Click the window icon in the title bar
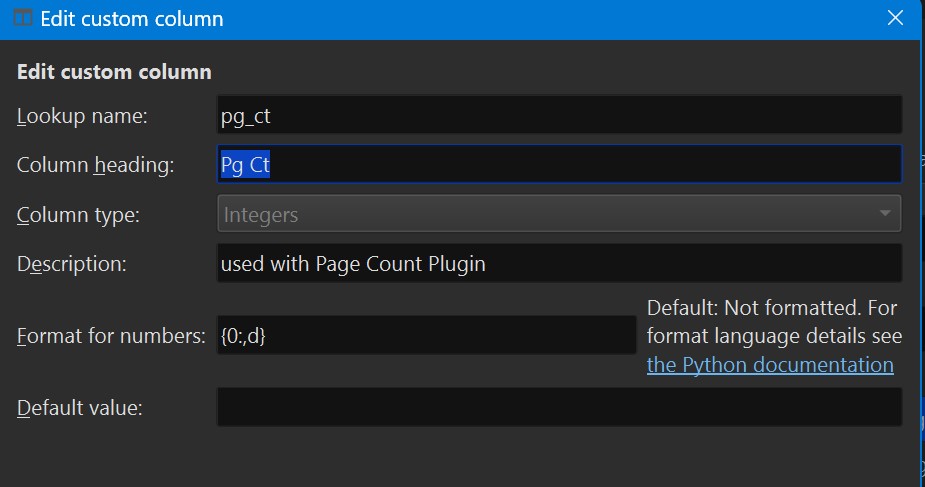The height and width of the screenshot is (487, 925). click(x=20, y=18)
